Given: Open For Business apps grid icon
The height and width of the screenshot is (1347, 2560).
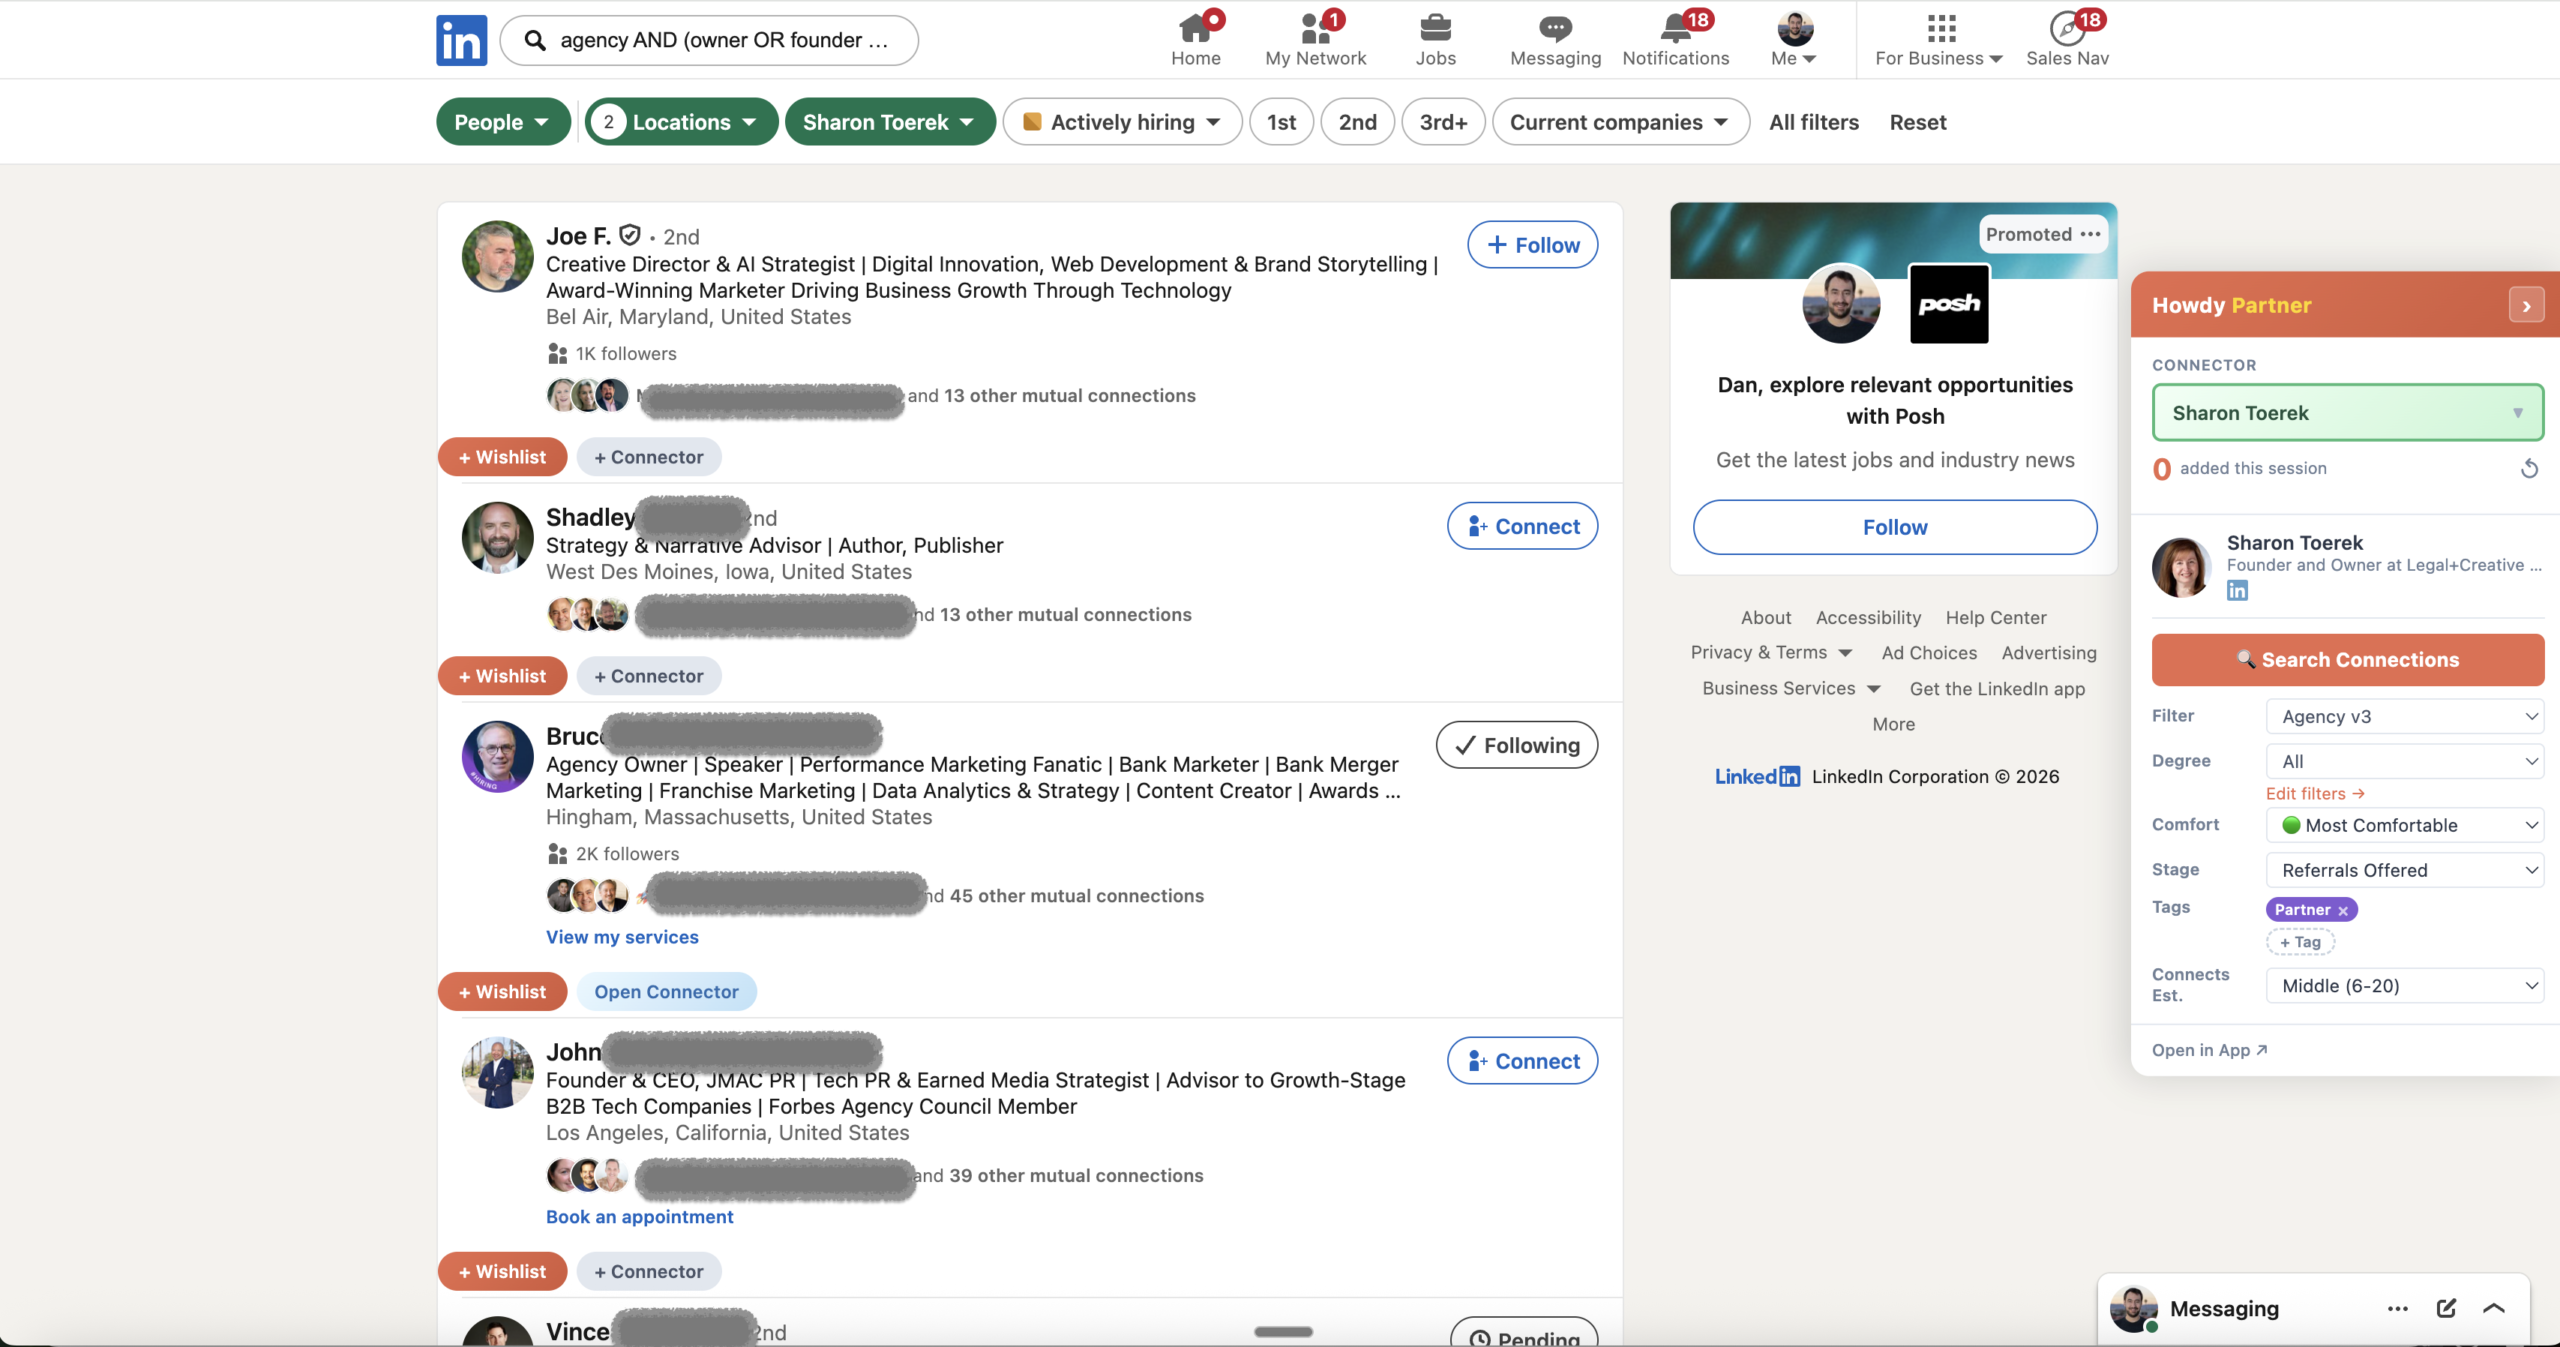Looking at the screenshot, I should click(1941, 28).
